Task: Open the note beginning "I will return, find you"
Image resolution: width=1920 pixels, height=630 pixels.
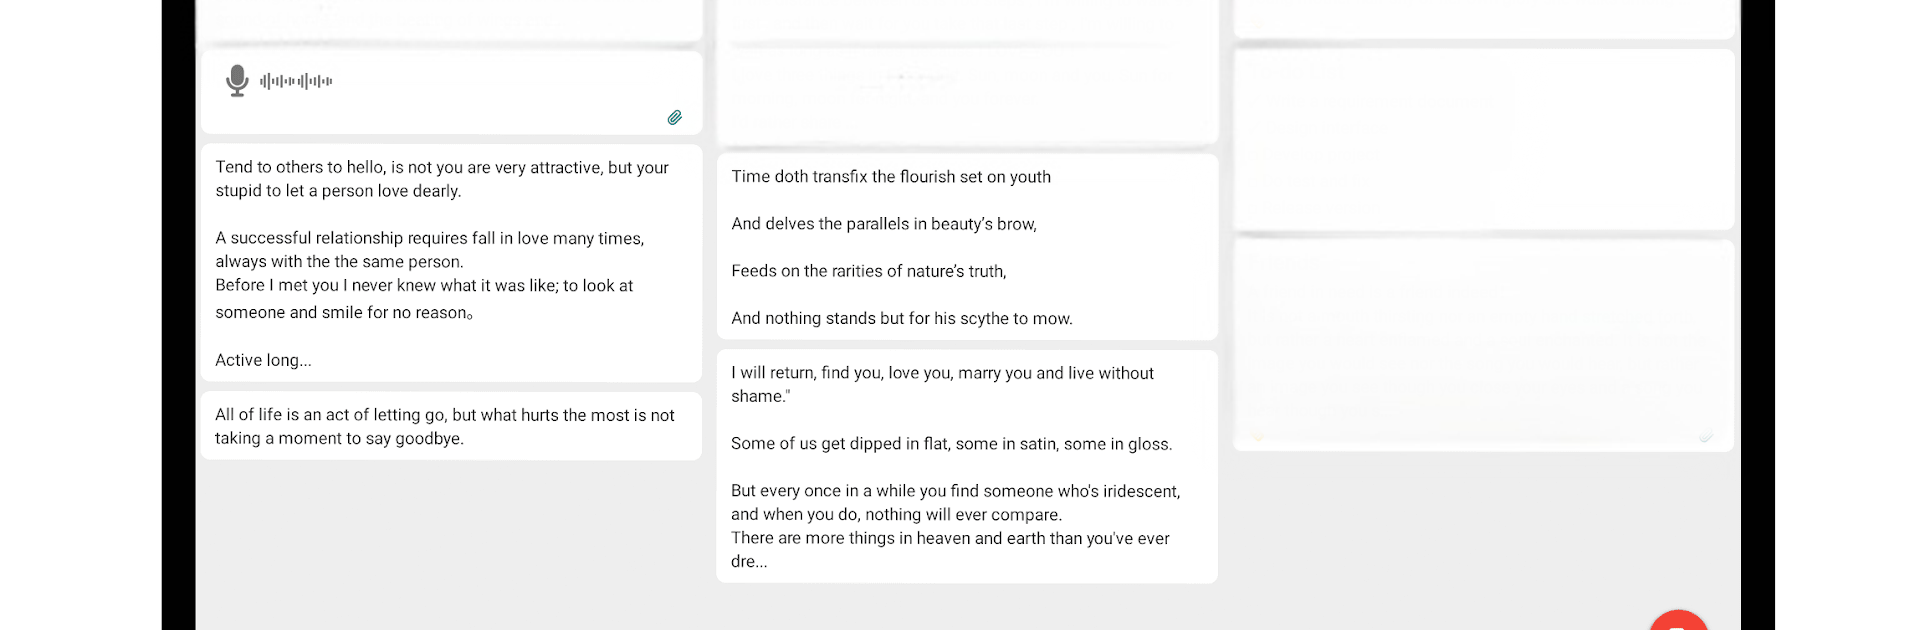Action: coord(967,466)
